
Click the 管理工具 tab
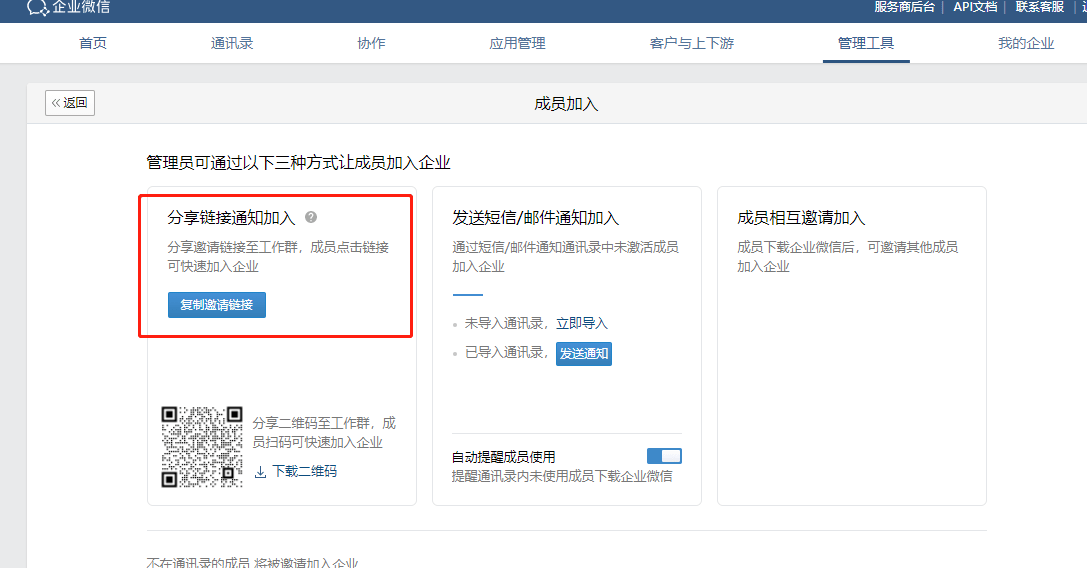(x=866, y=43)
